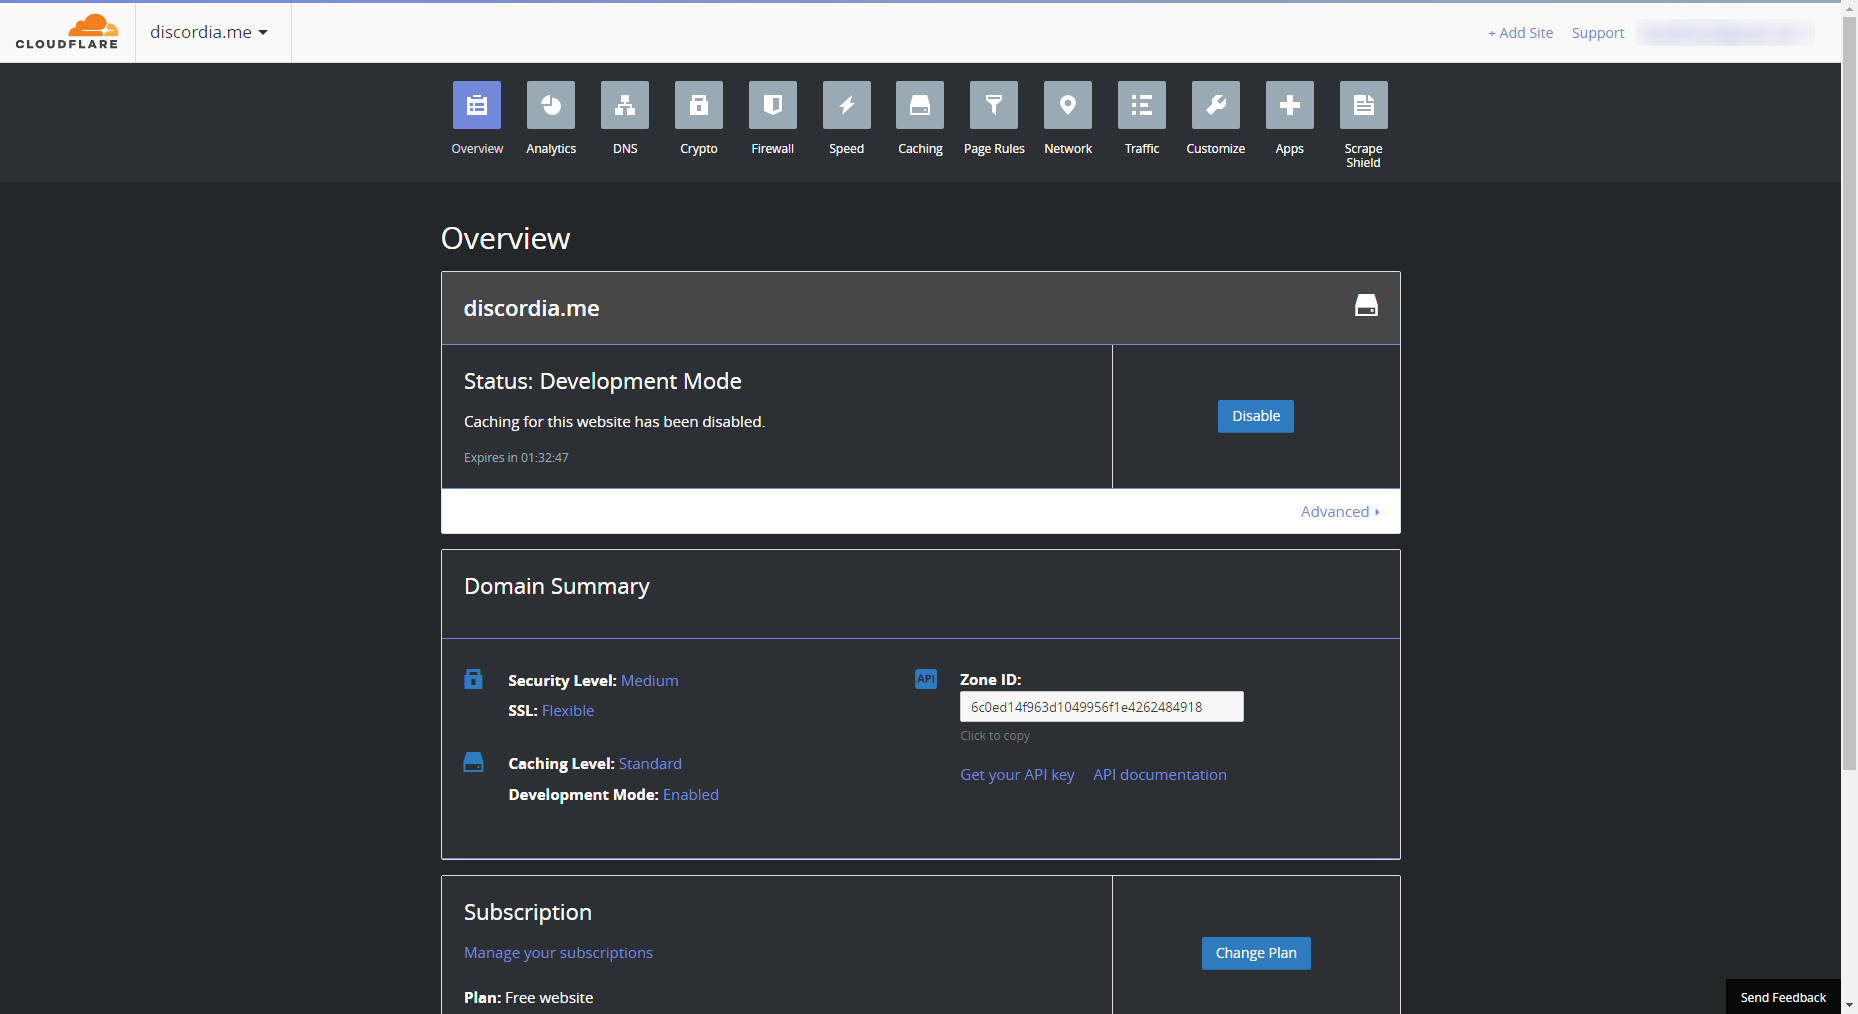This screenshot has width=1858, height=1014.
Task: Disable Development Mode
Action: pyautogui.click(x=1256, y=416)
